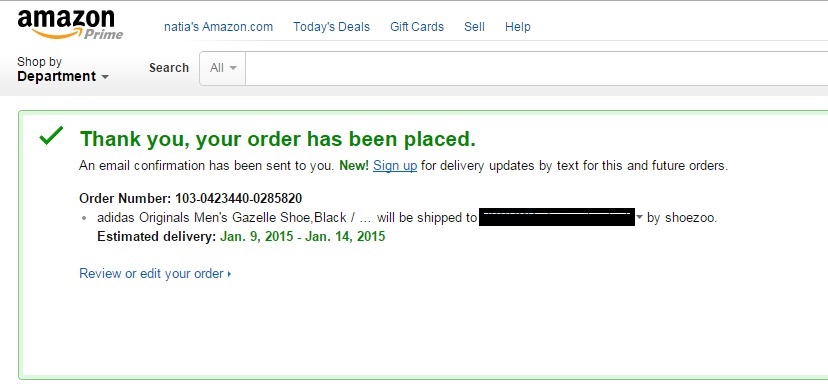Open the Gift Cards page
This screenshot has width=828, height=392.
417,26
